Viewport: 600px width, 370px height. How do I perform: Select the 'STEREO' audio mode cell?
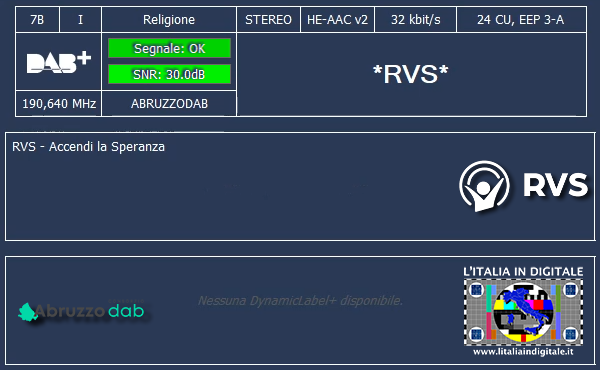pyautogui.click(x=268, y=20)
